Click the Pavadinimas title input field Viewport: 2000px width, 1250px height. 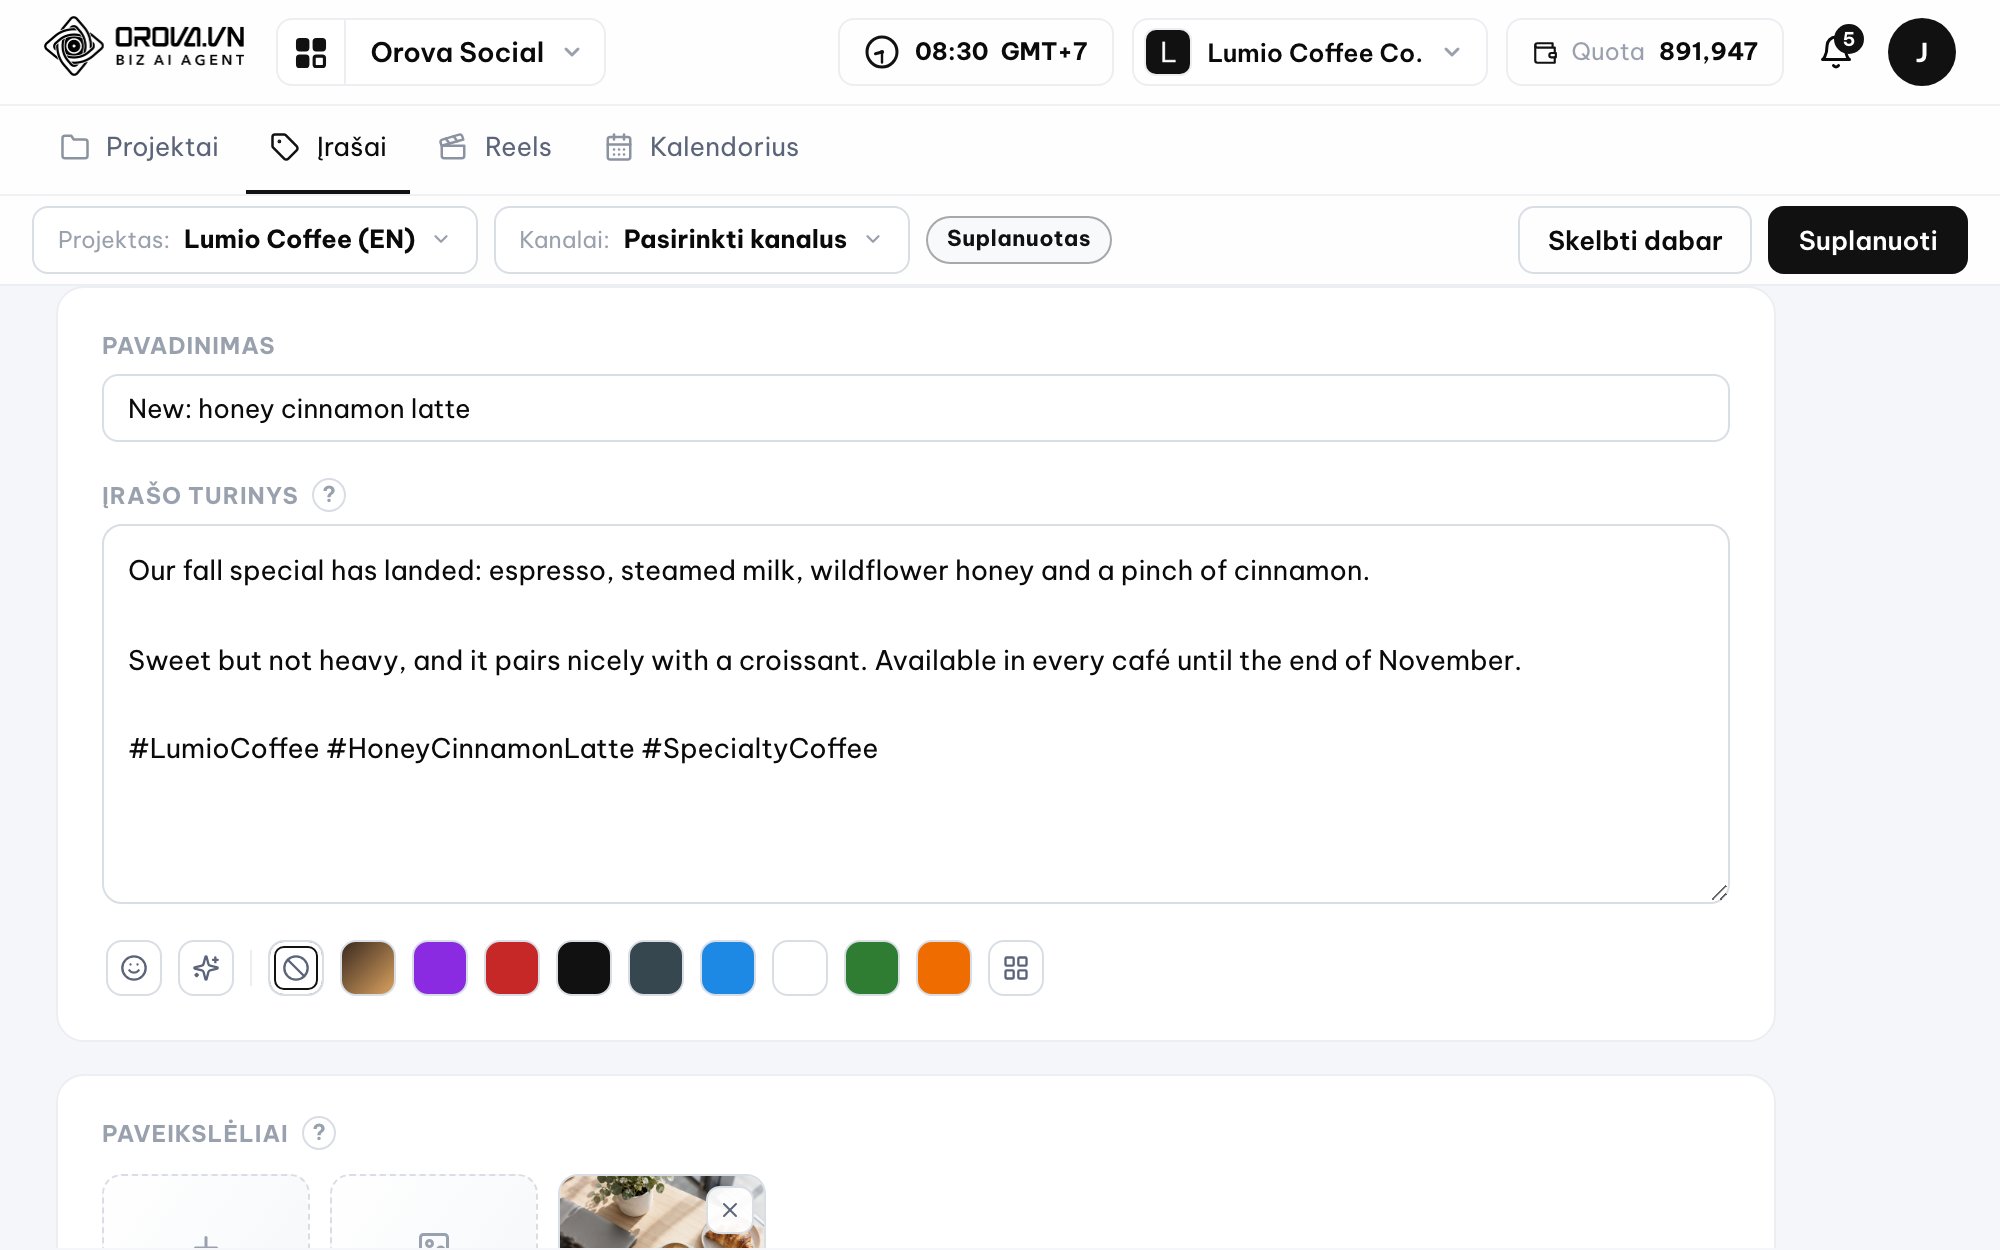pos(915,408)
